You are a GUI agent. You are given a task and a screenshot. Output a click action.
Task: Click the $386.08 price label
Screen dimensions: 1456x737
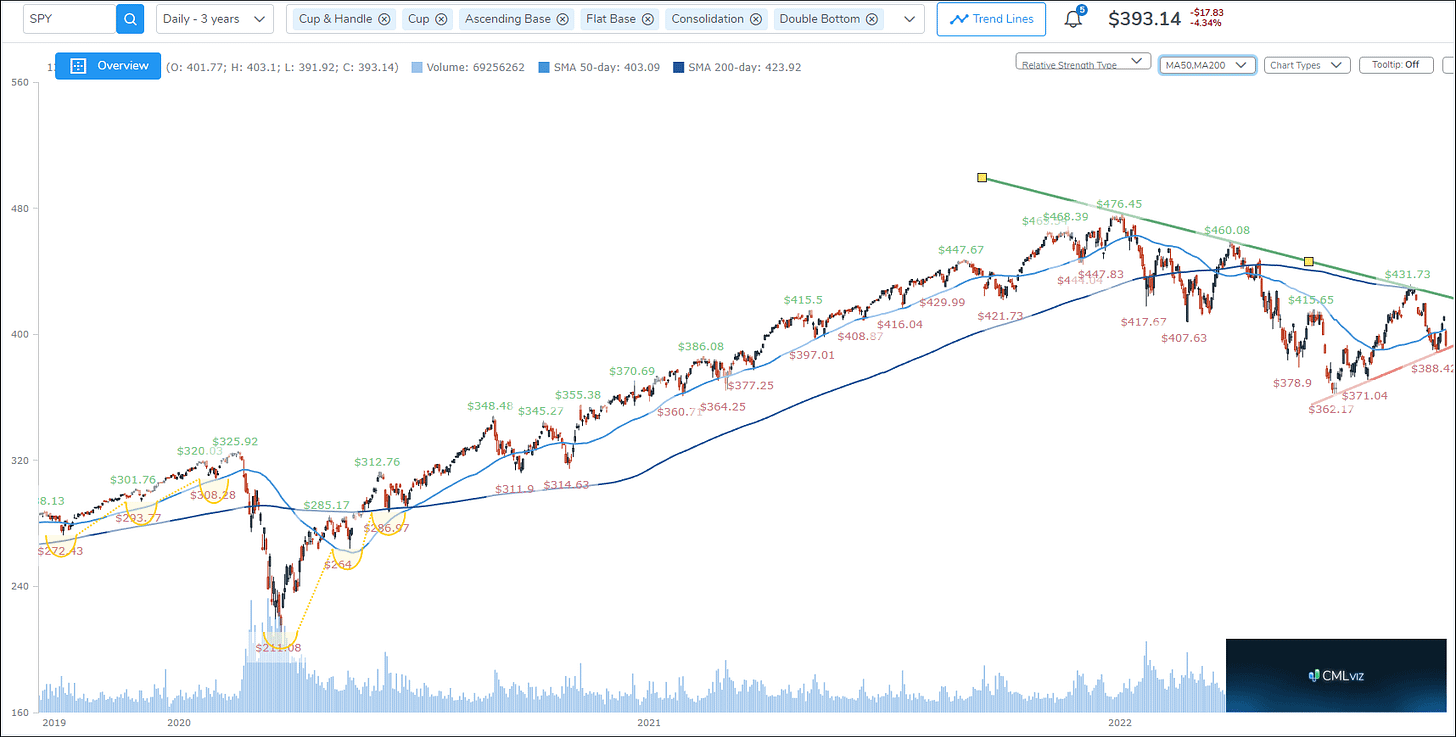700,347
